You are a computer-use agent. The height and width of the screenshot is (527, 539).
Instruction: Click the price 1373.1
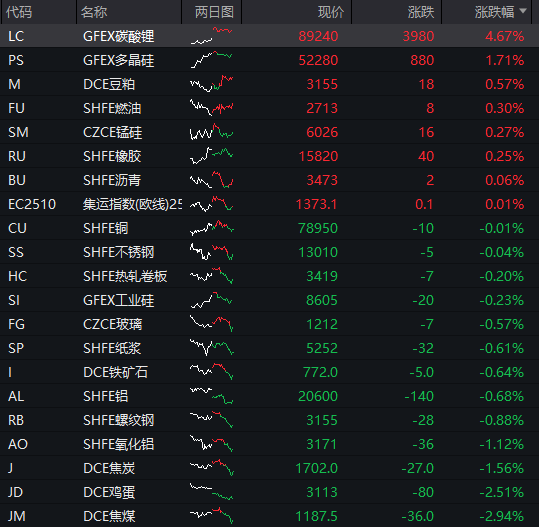317,204
